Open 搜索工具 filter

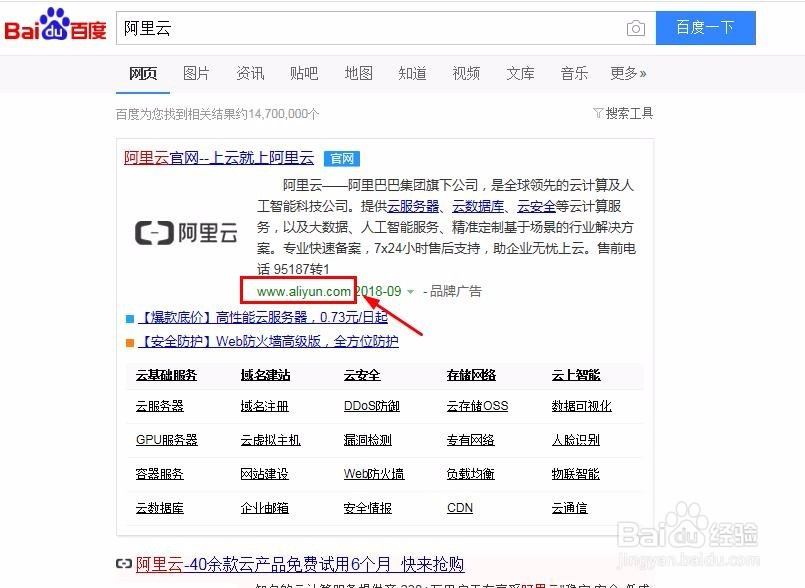coord(623,113)
